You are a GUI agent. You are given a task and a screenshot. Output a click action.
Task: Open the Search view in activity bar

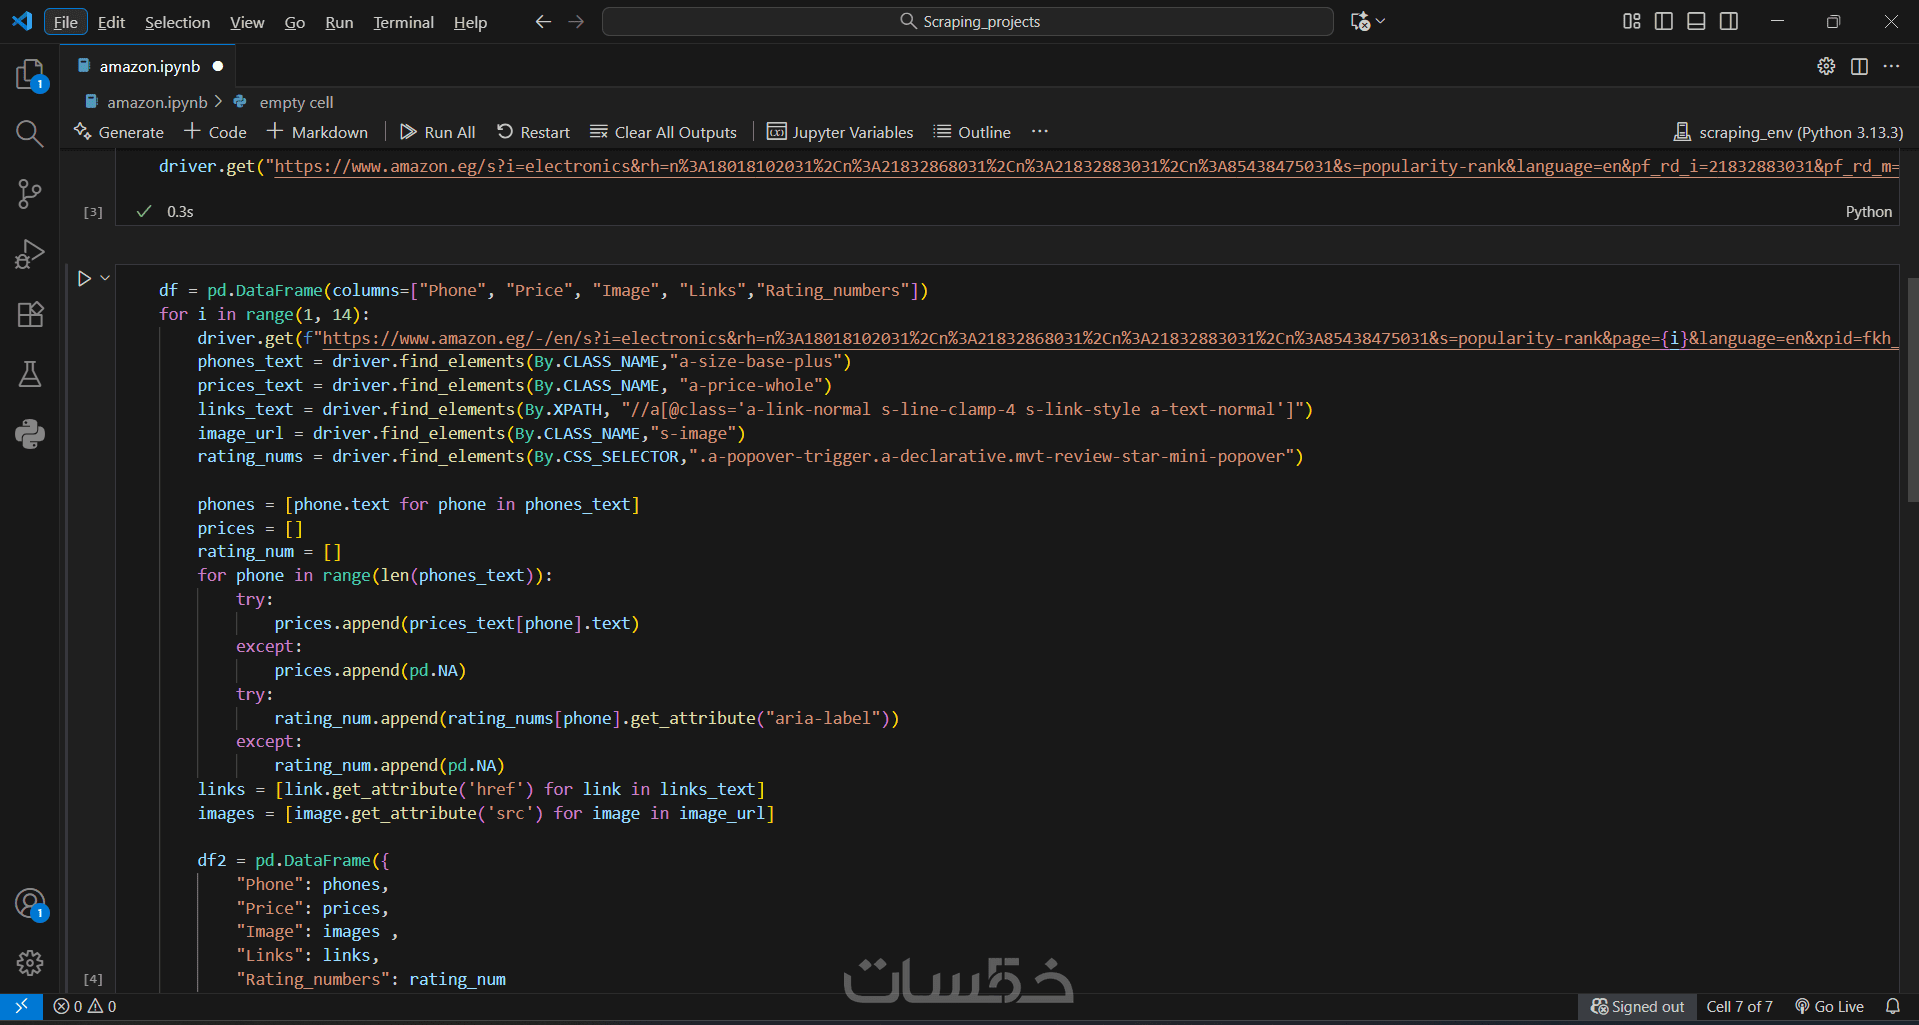[30, 134]
